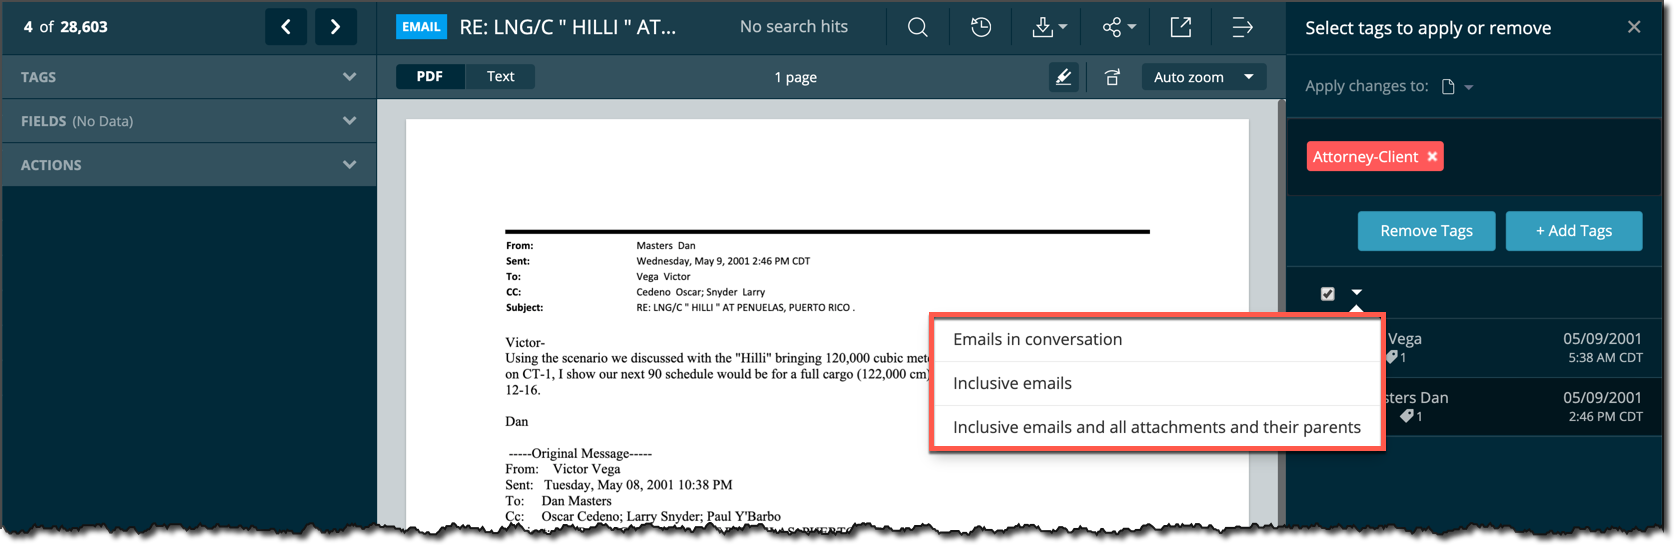Click the + Add Tags button
Image resolution: width=1674 pixels, height=546 pixels.
tap(1574, 231)
